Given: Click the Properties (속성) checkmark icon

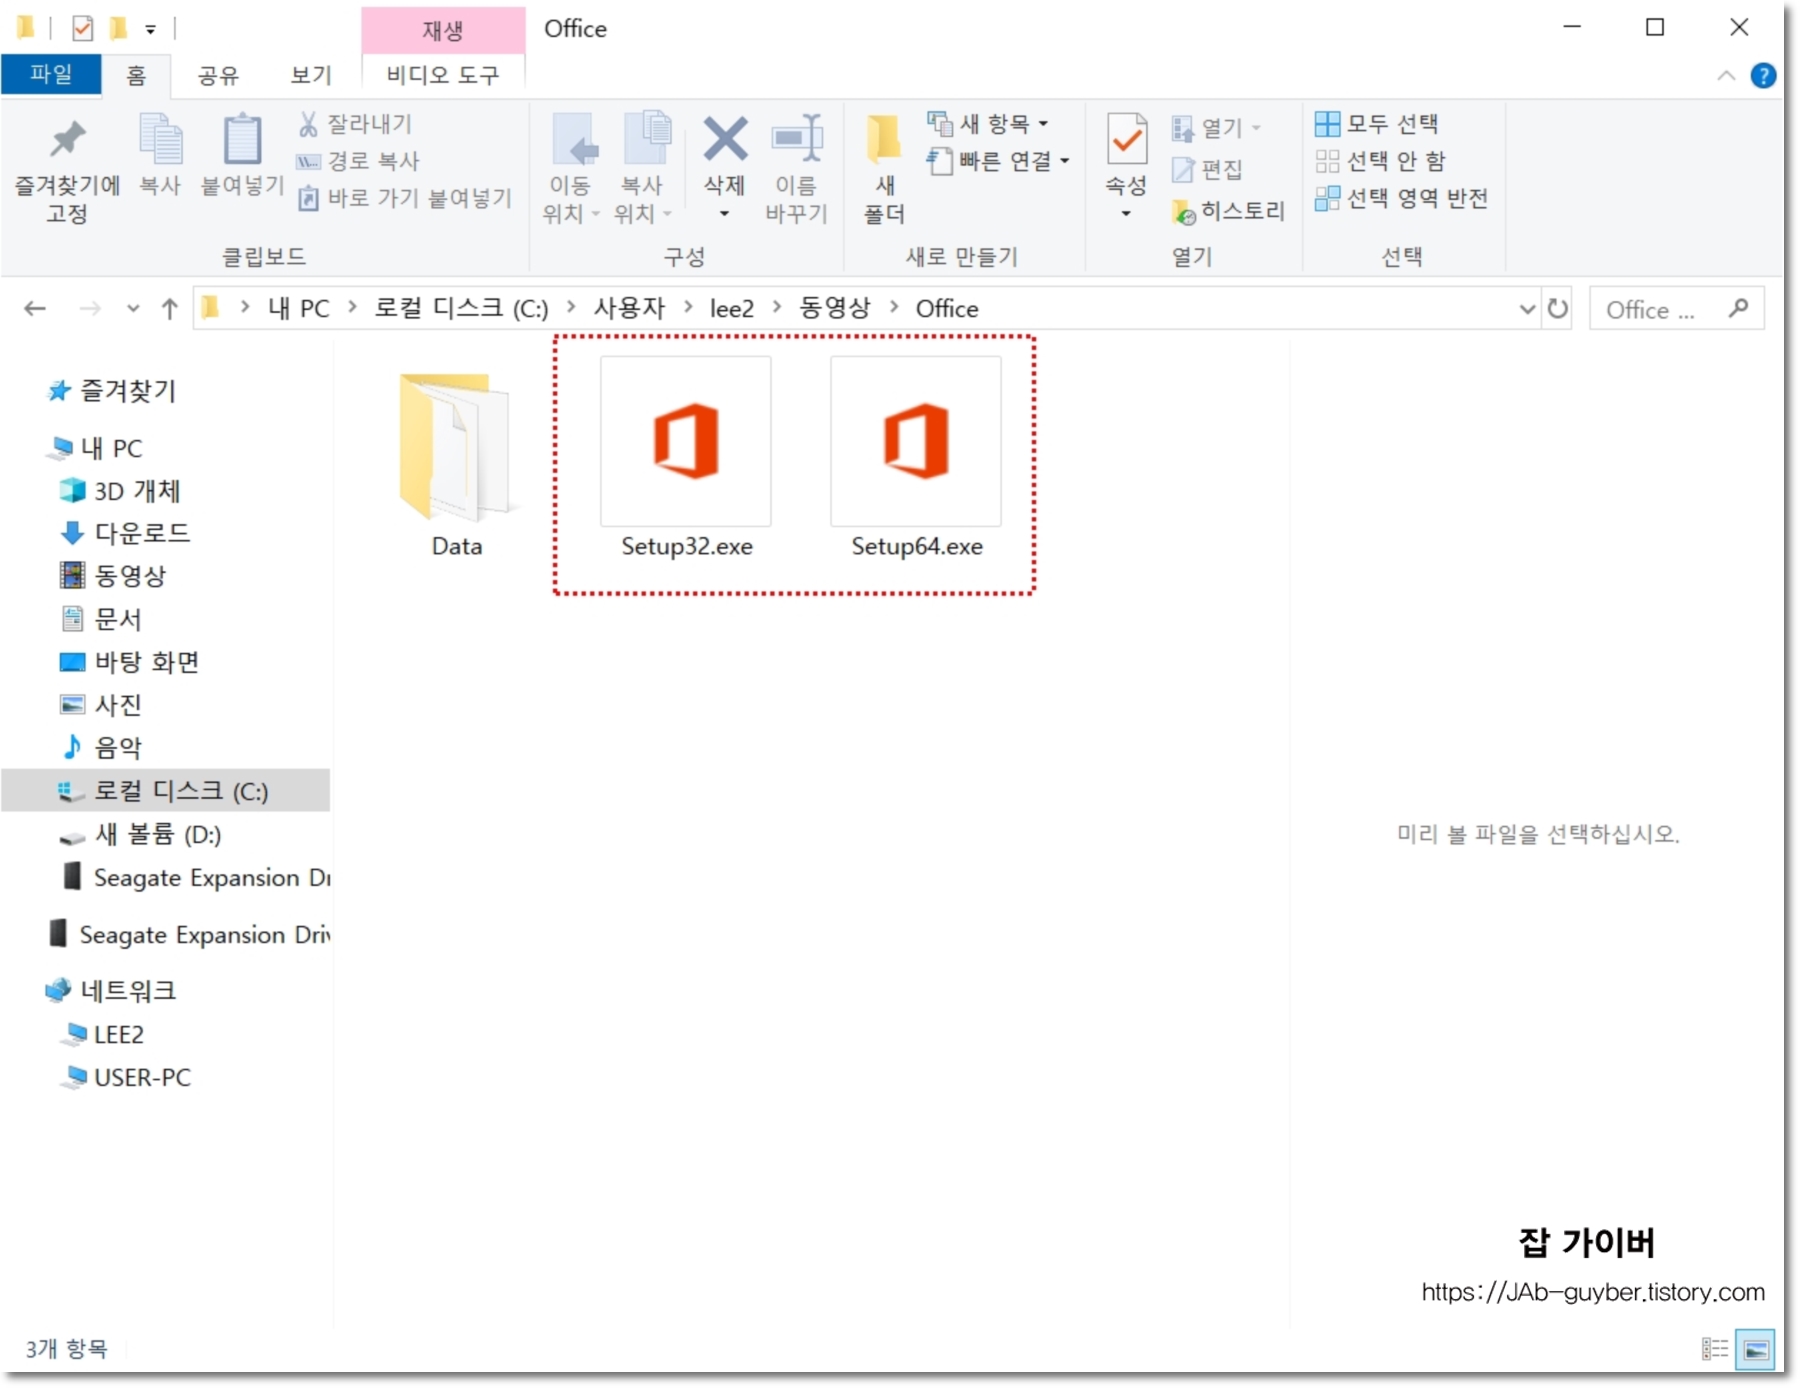Looking at the screenshot, I should (x=1126, y=140).
